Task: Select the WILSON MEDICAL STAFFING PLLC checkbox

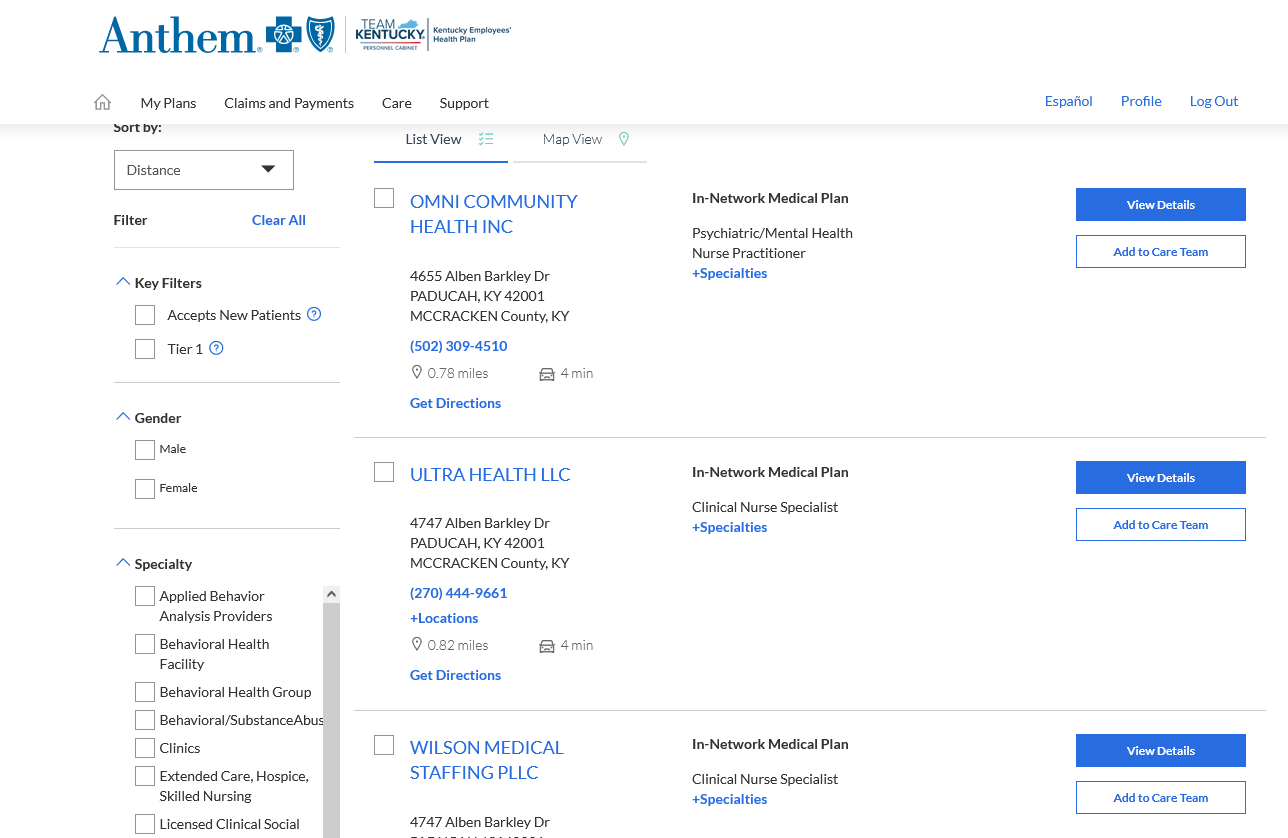Action: (x=384, y=745)
